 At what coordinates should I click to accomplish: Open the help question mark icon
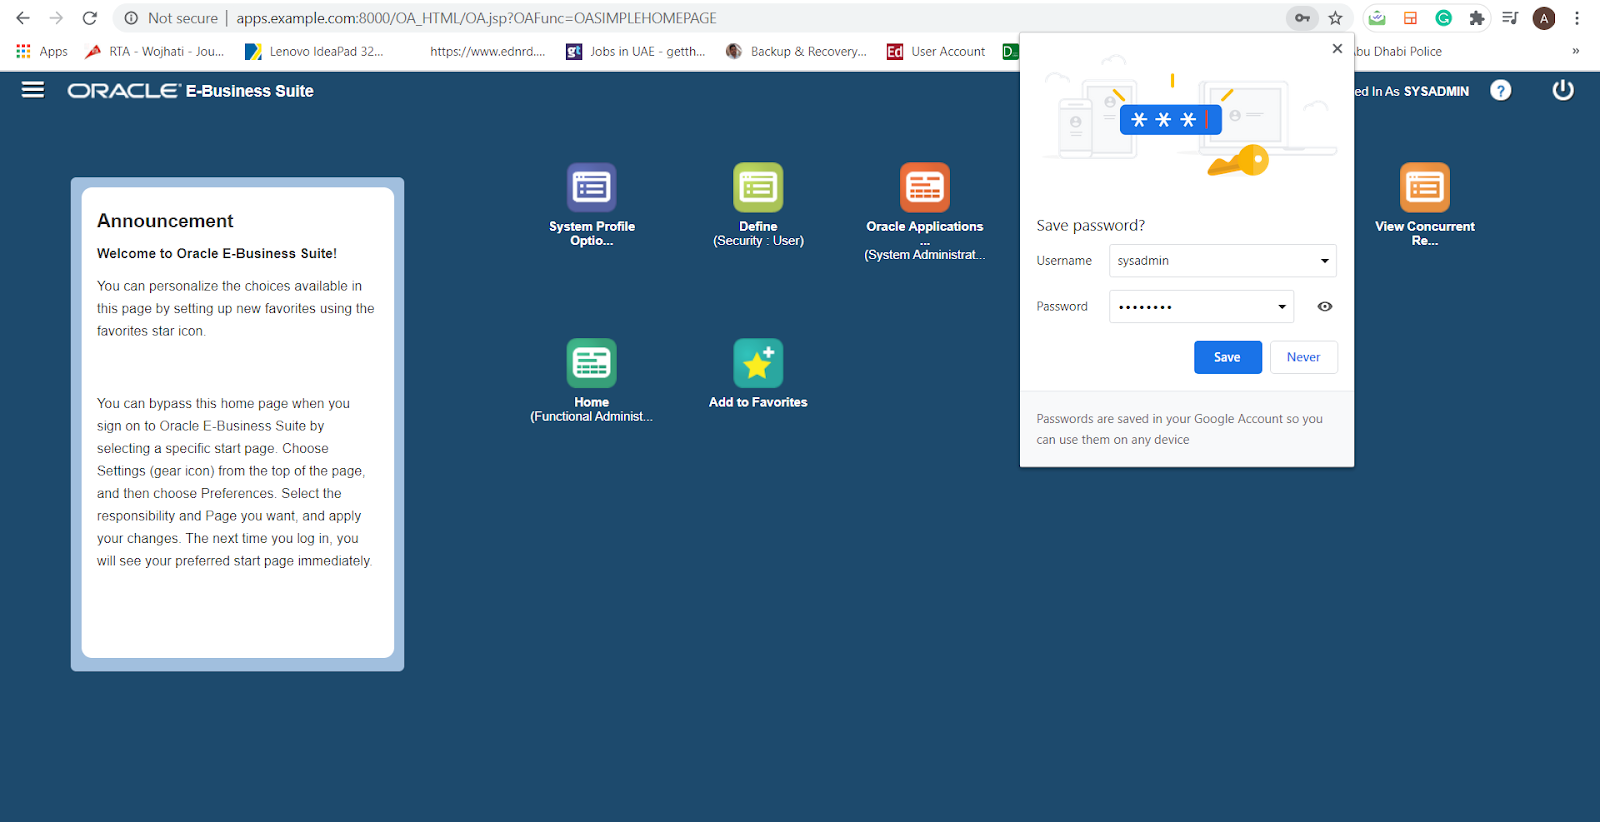tap(1501, 90)
